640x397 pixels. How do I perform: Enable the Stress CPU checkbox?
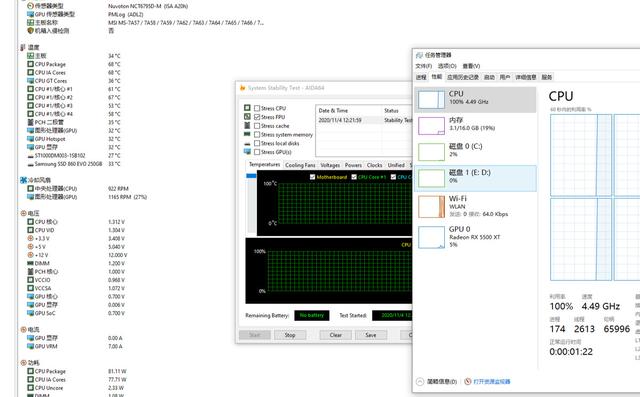pos(257,108)
